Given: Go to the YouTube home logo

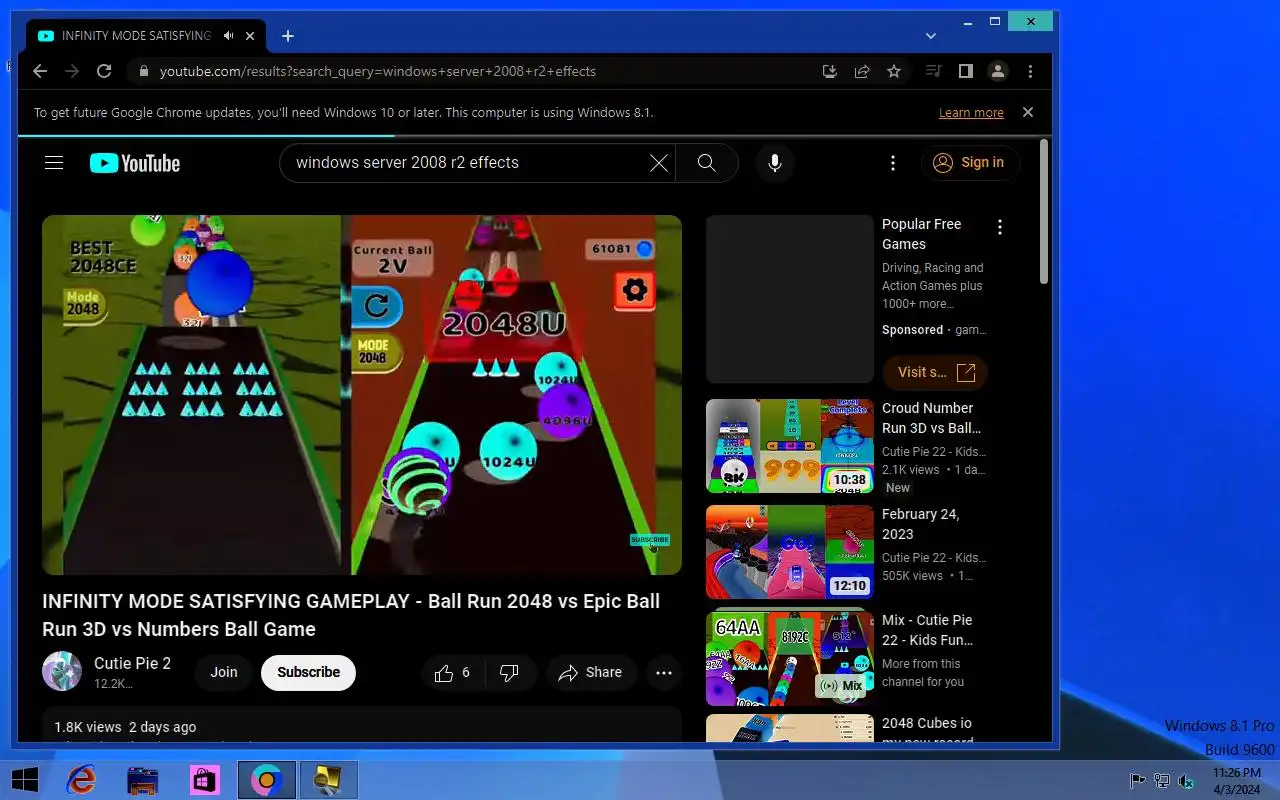Looking at the screenshot, I should (x=135, y=163).
